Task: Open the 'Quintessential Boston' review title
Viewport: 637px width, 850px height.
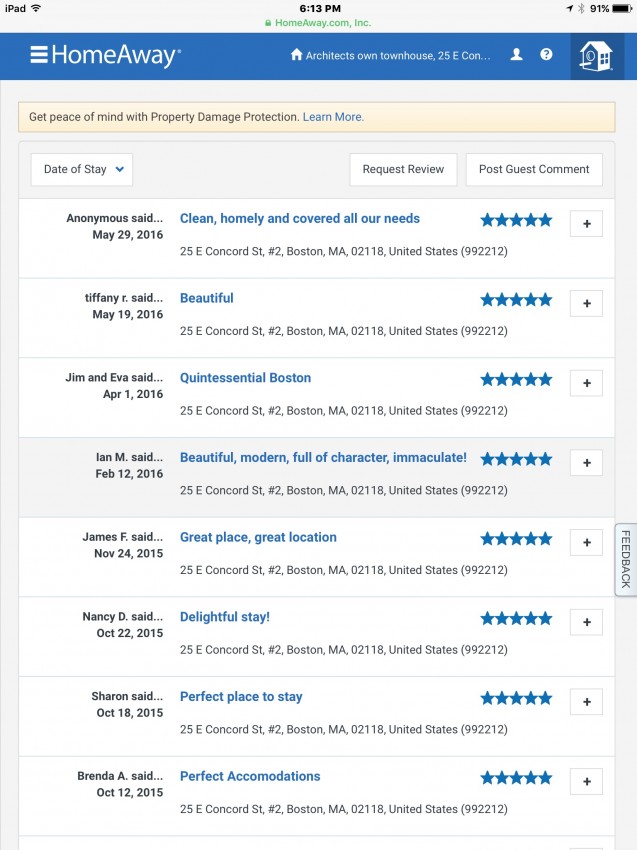Action: point(246,378)
